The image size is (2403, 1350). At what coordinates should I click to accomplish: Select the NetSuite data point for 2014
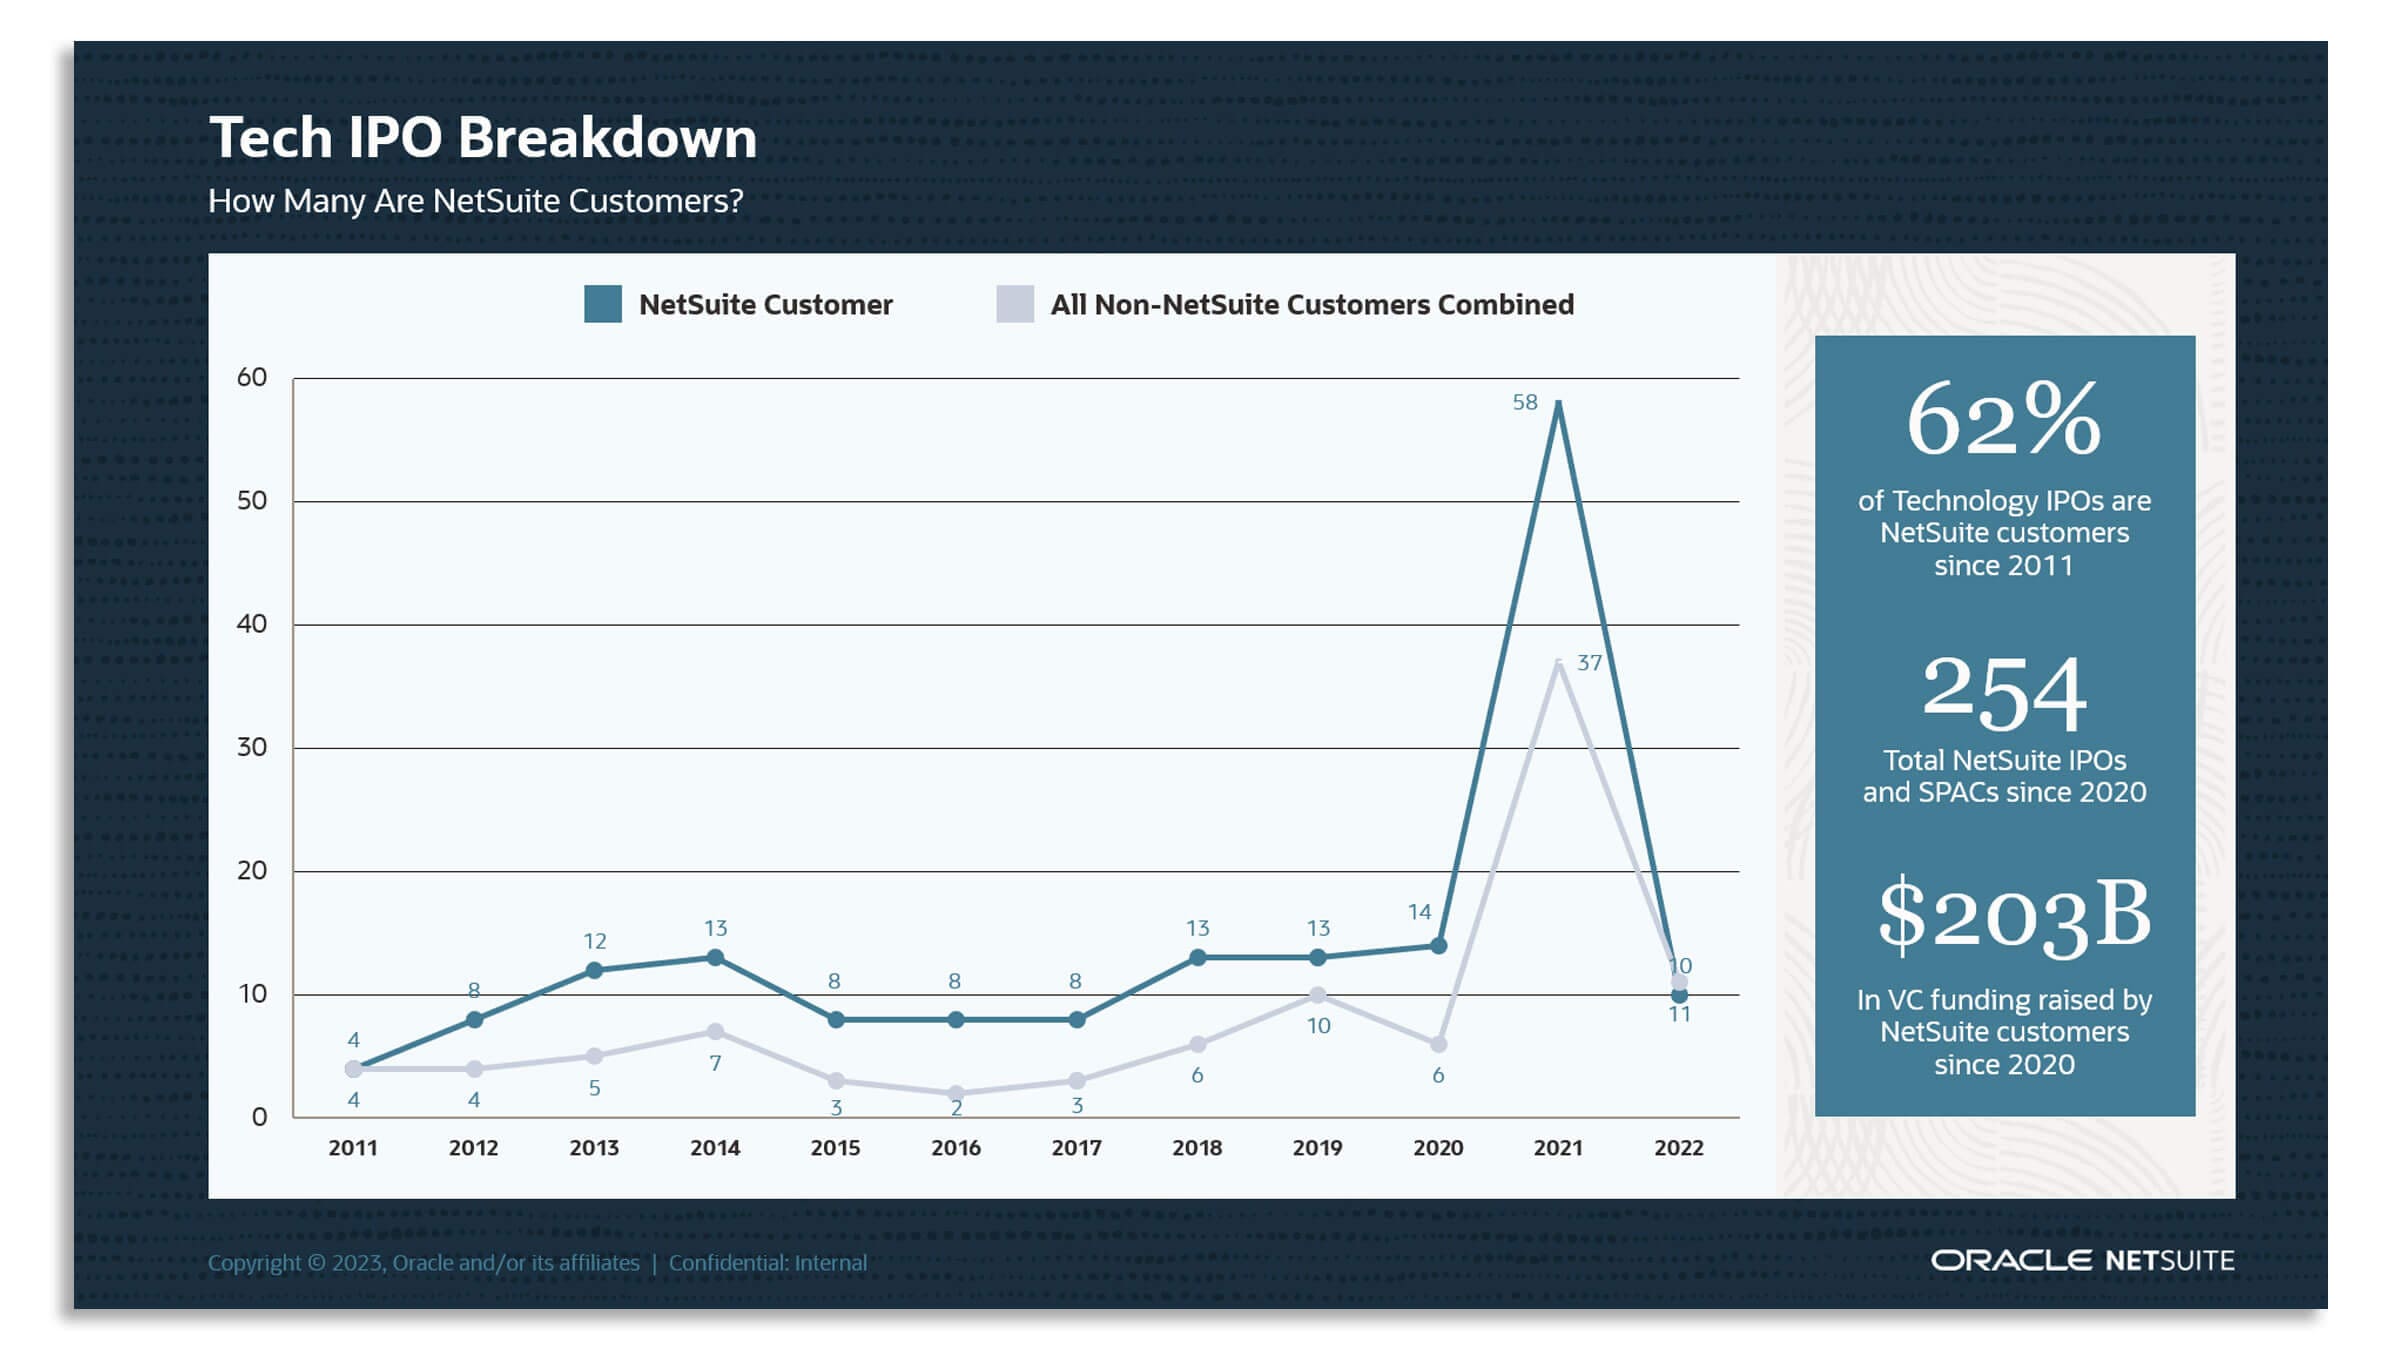[x=715, y=957]
